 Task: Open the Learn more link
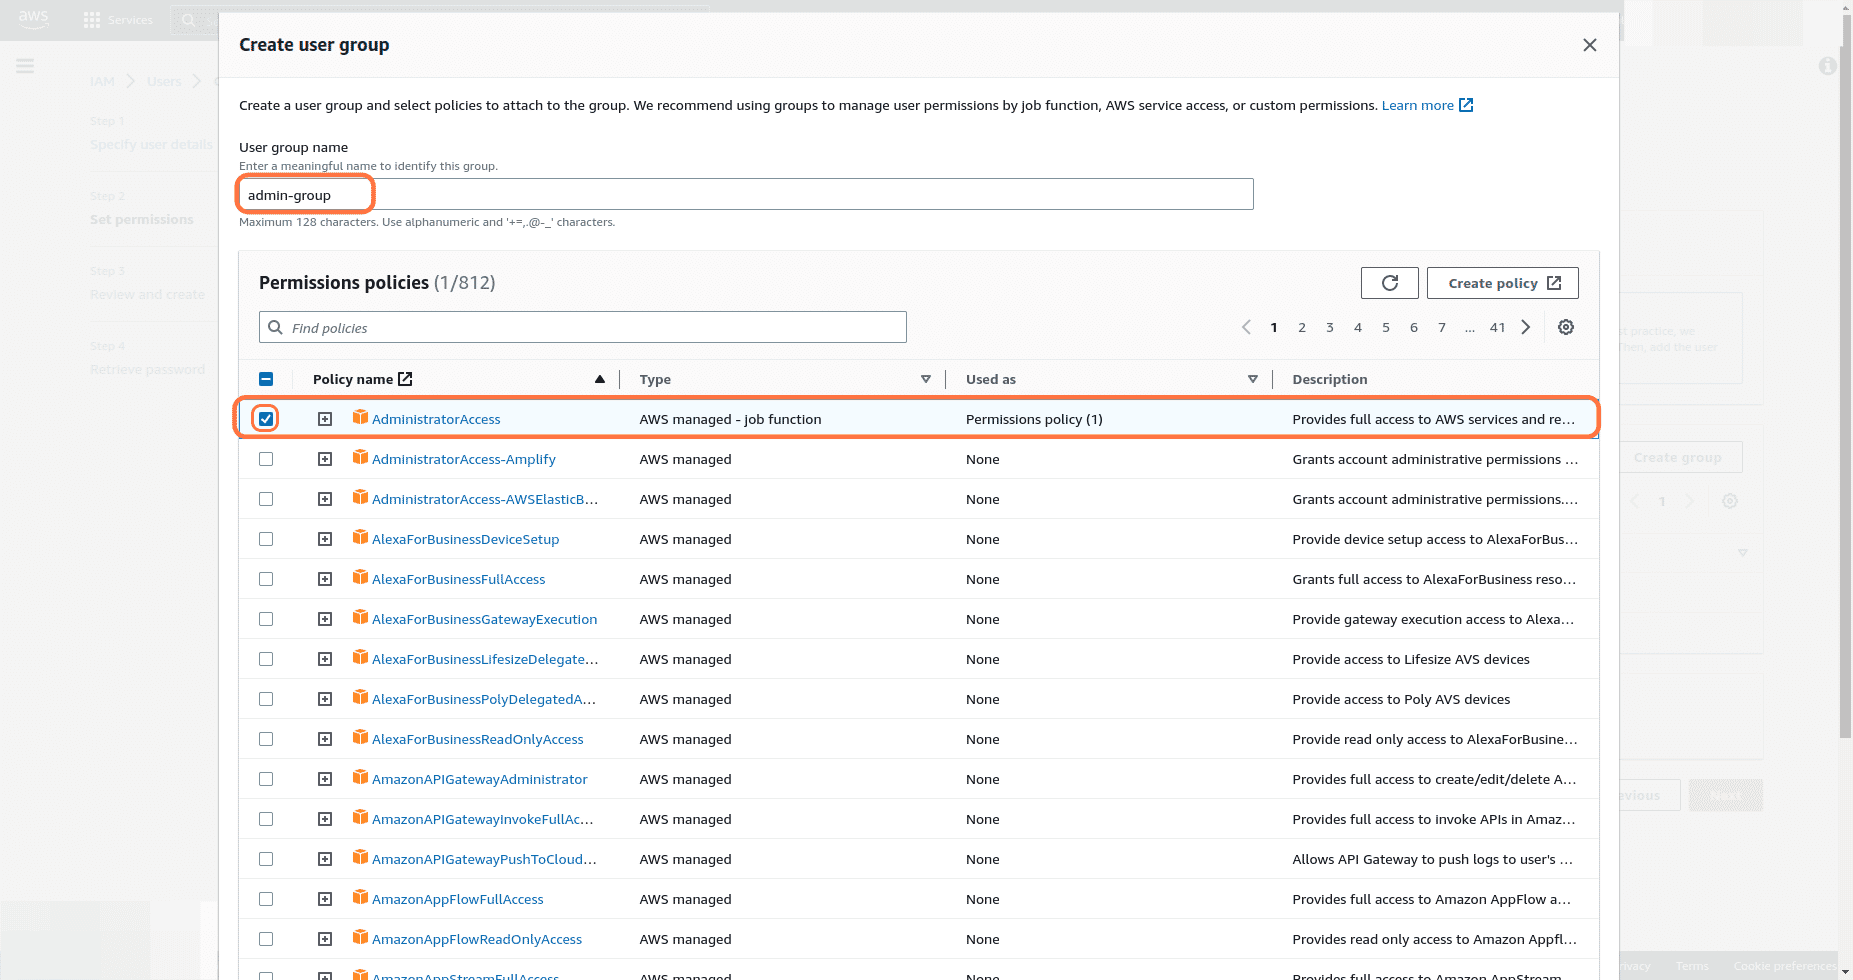pos(1417,105)
